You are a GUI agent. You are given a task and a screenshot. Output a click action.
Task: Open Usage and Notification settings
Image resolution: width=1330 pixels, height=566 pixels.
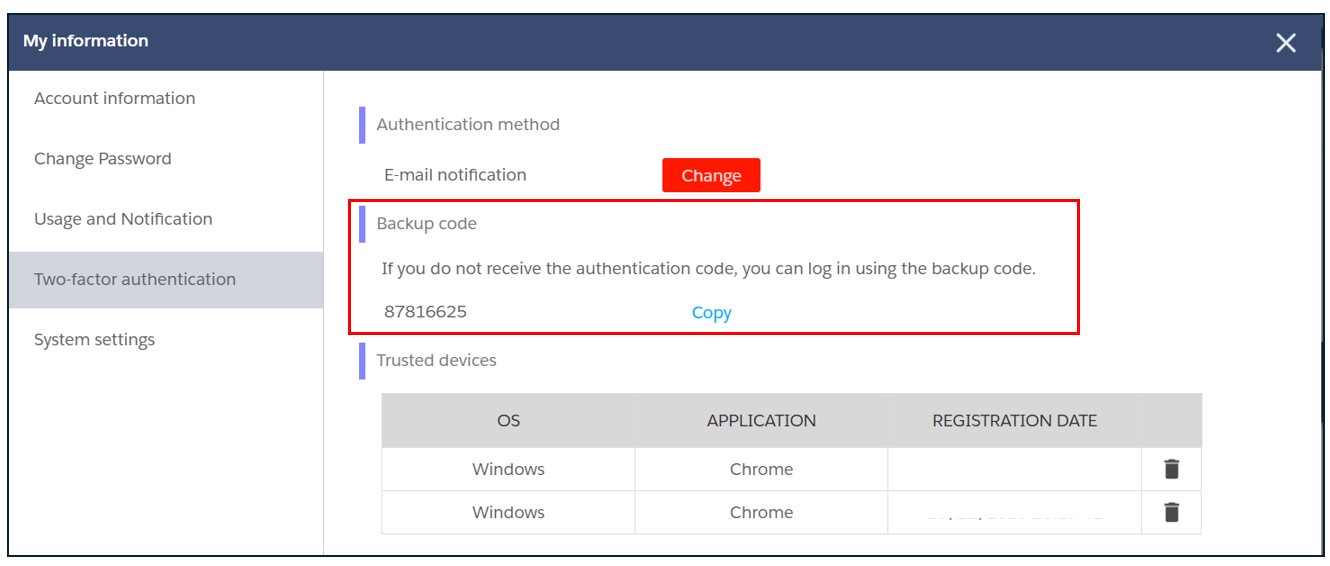(x=123, y=219)
